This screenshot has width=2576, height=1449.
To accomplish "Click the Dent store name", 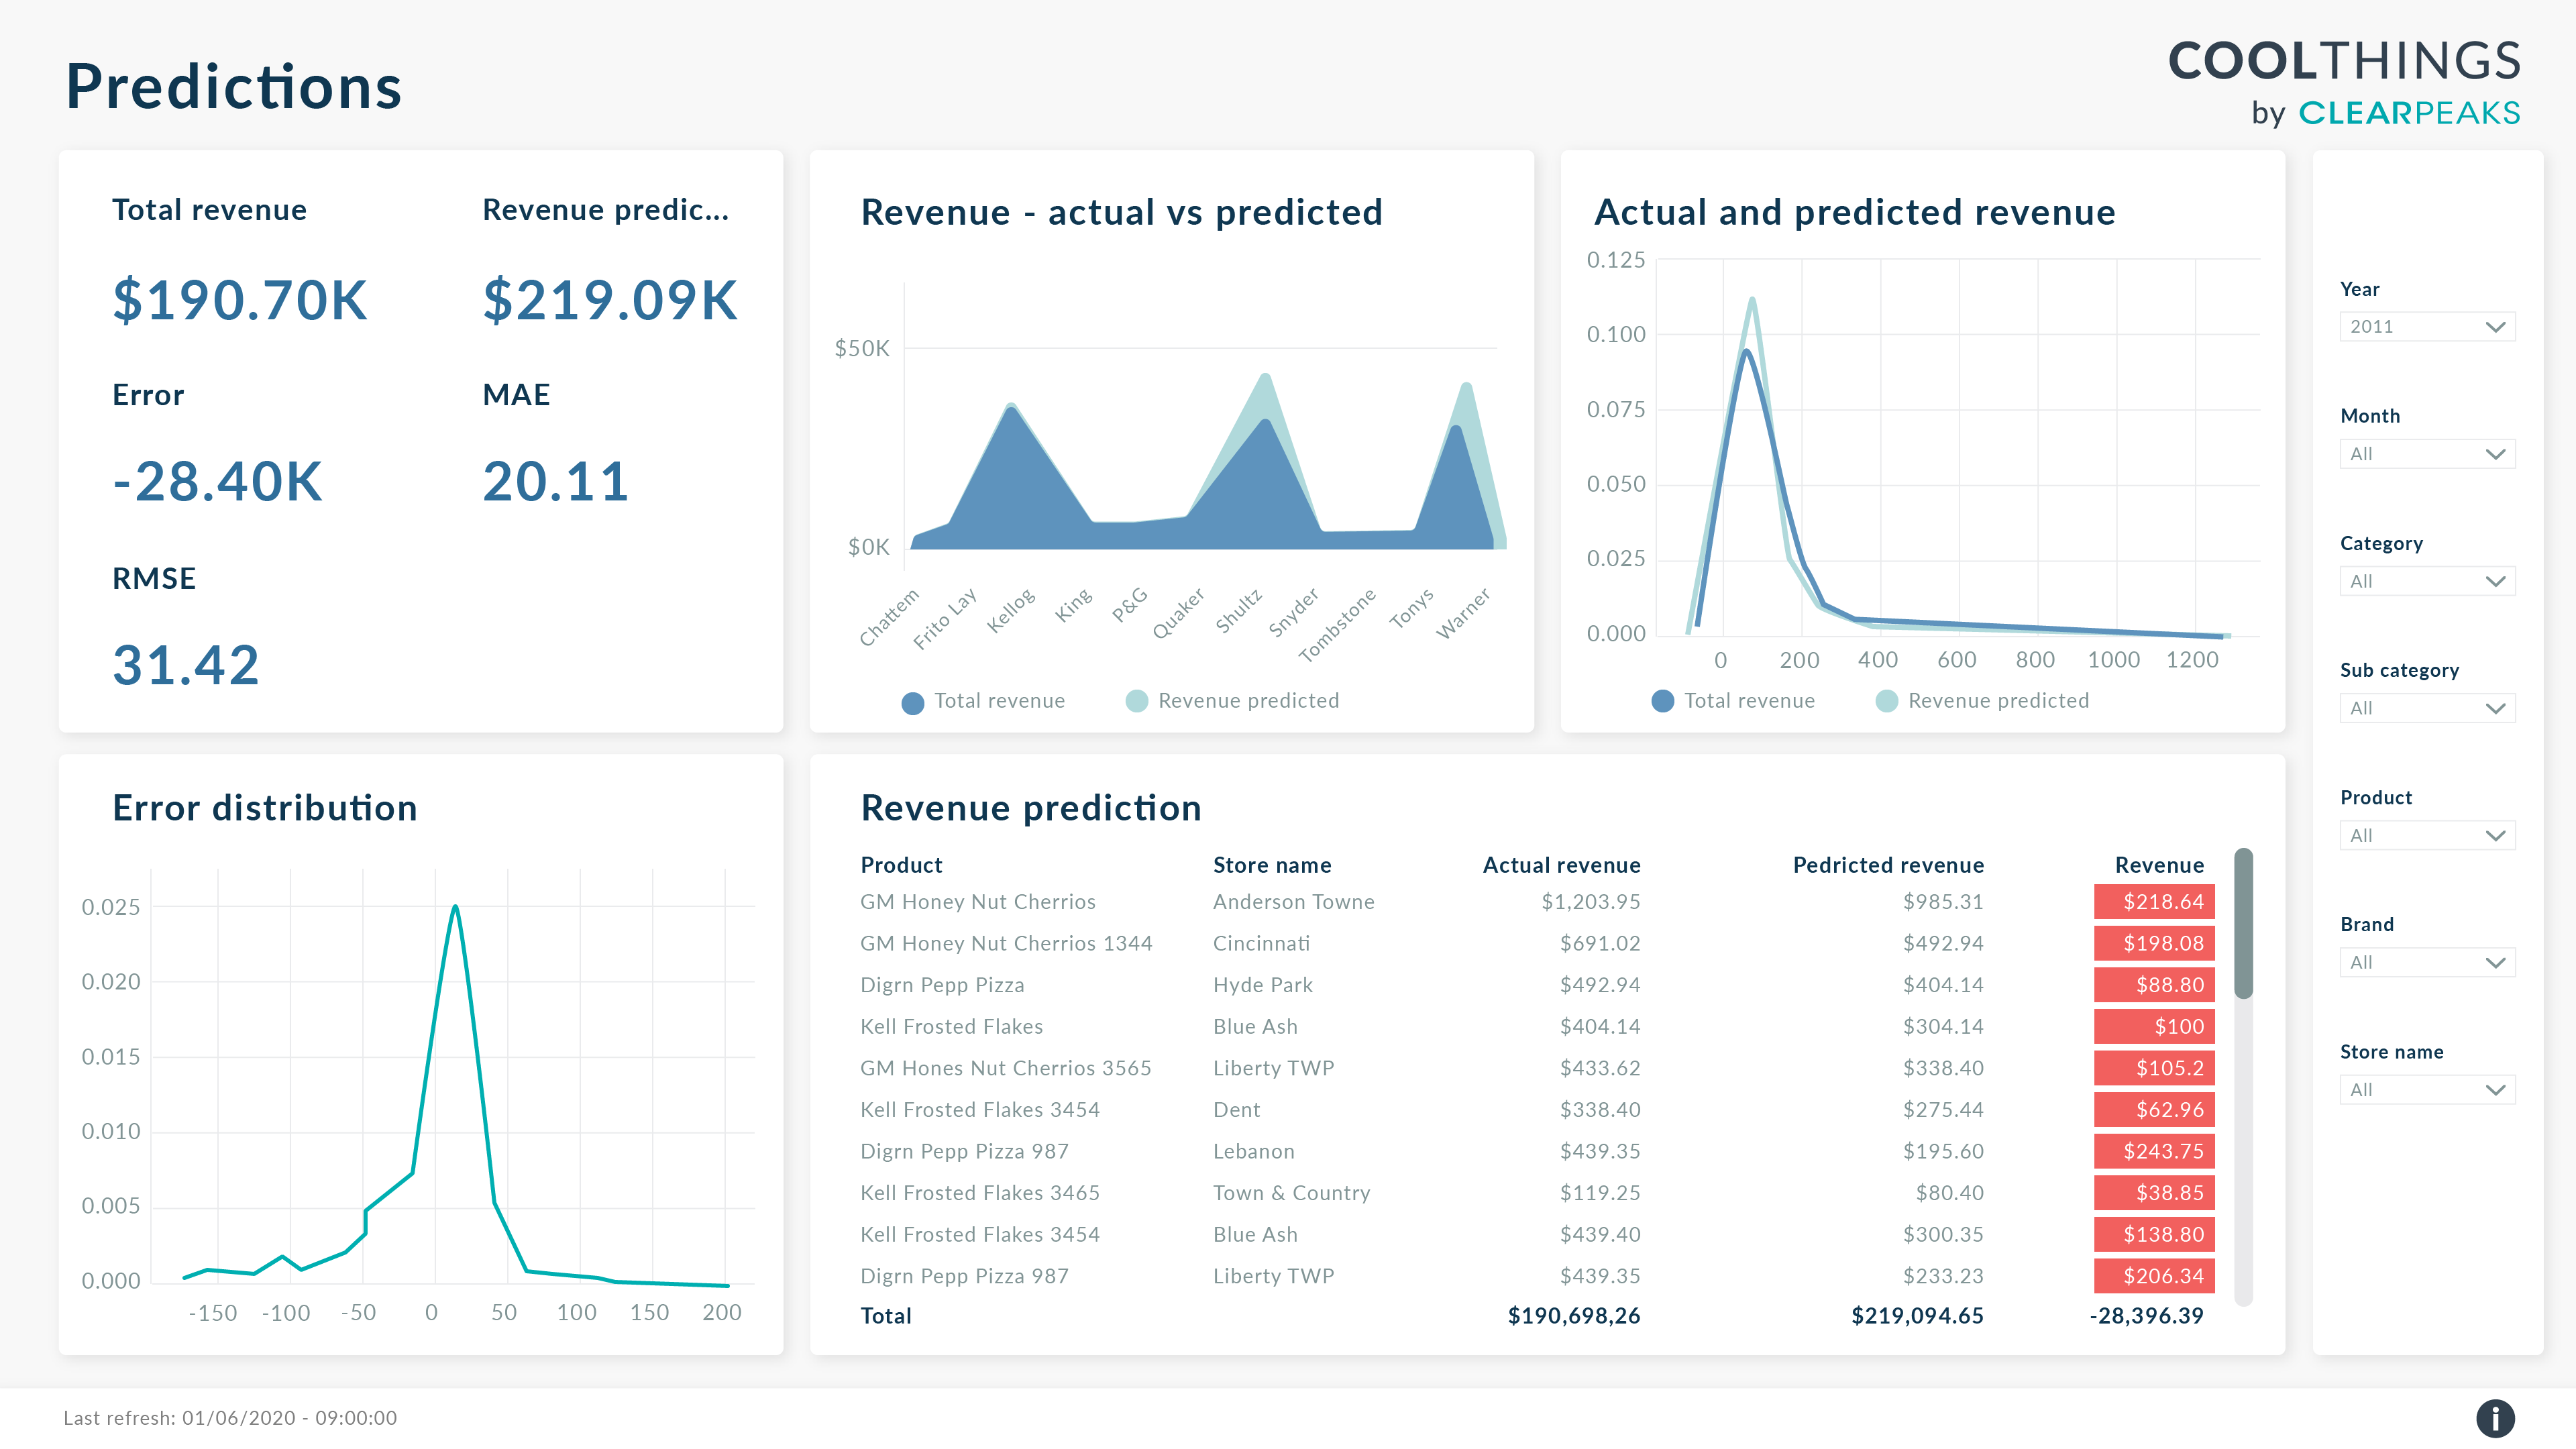I will click(x=1236, y=1110).
